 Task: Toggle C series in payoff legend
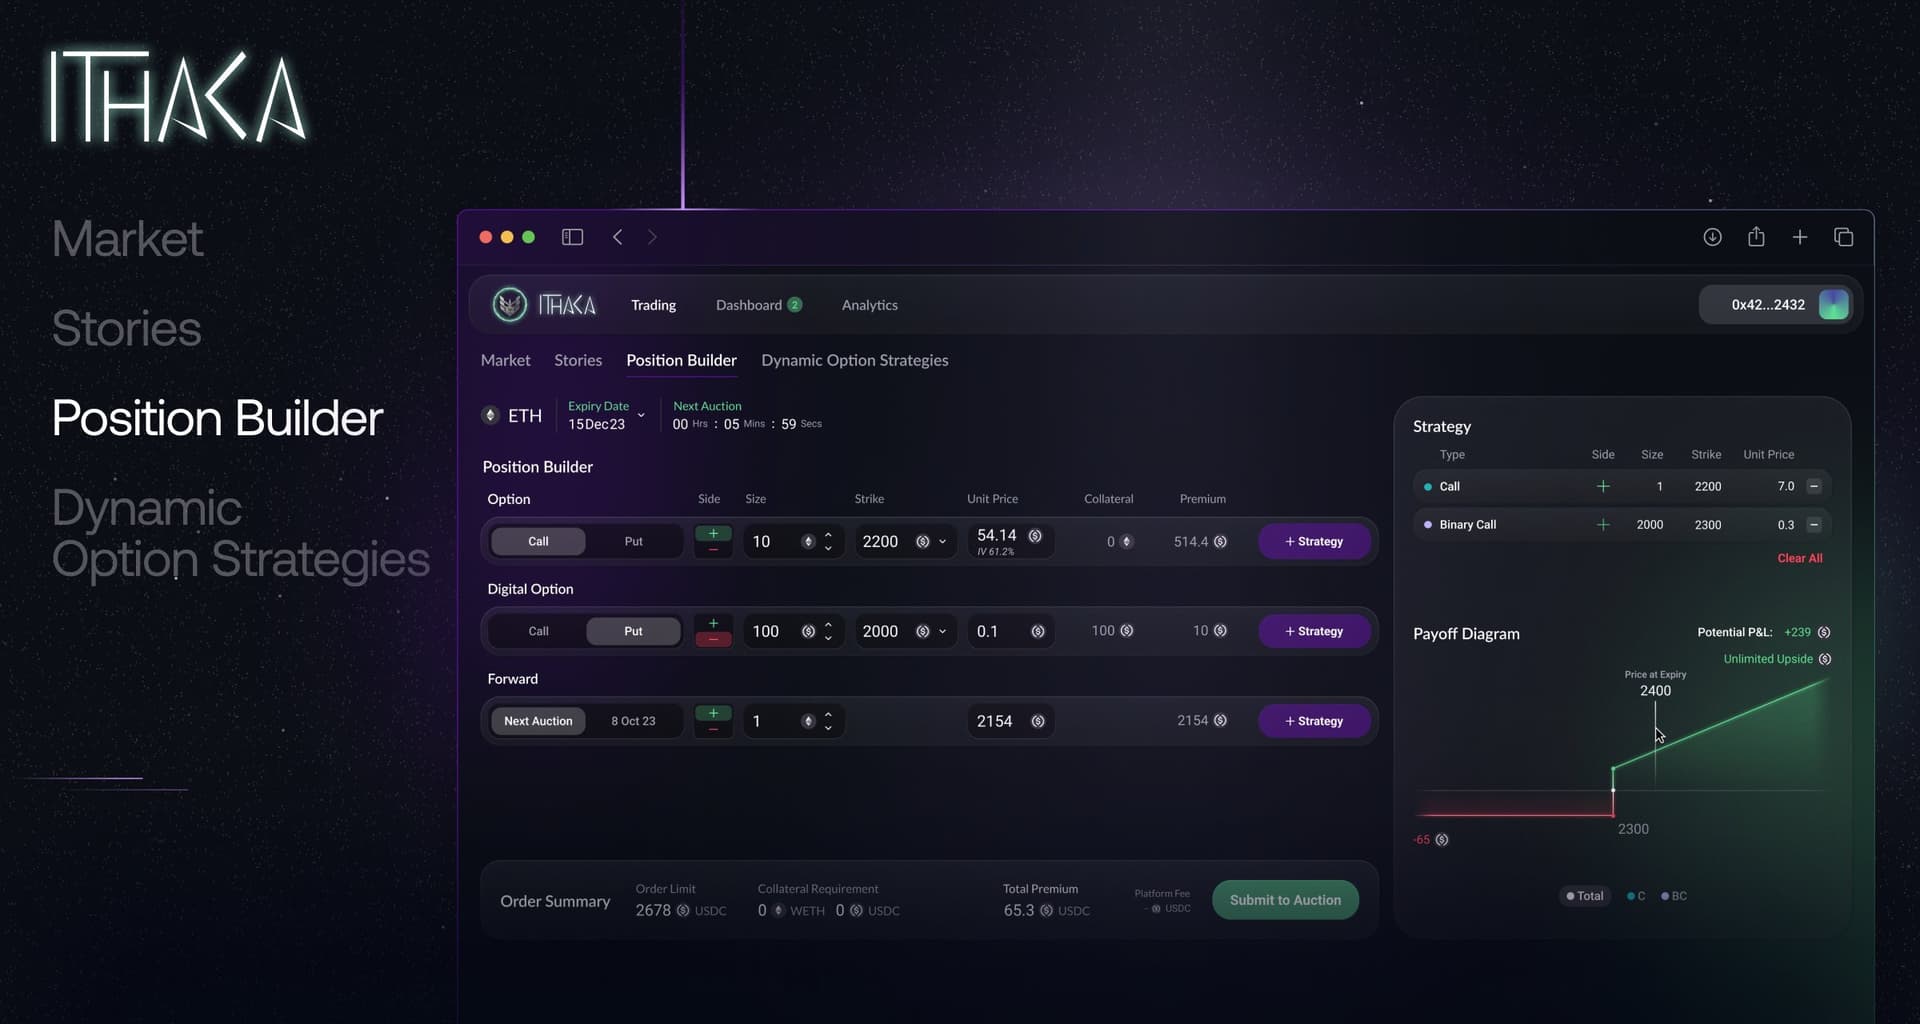pyautogui.click(x=1636, y=896)
